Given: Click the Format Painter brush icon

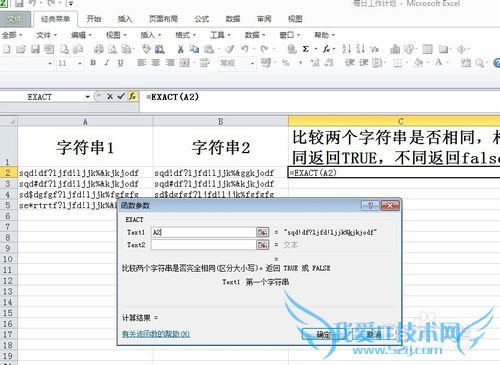Looking at the screenshot, I should [x=230, y=49].
